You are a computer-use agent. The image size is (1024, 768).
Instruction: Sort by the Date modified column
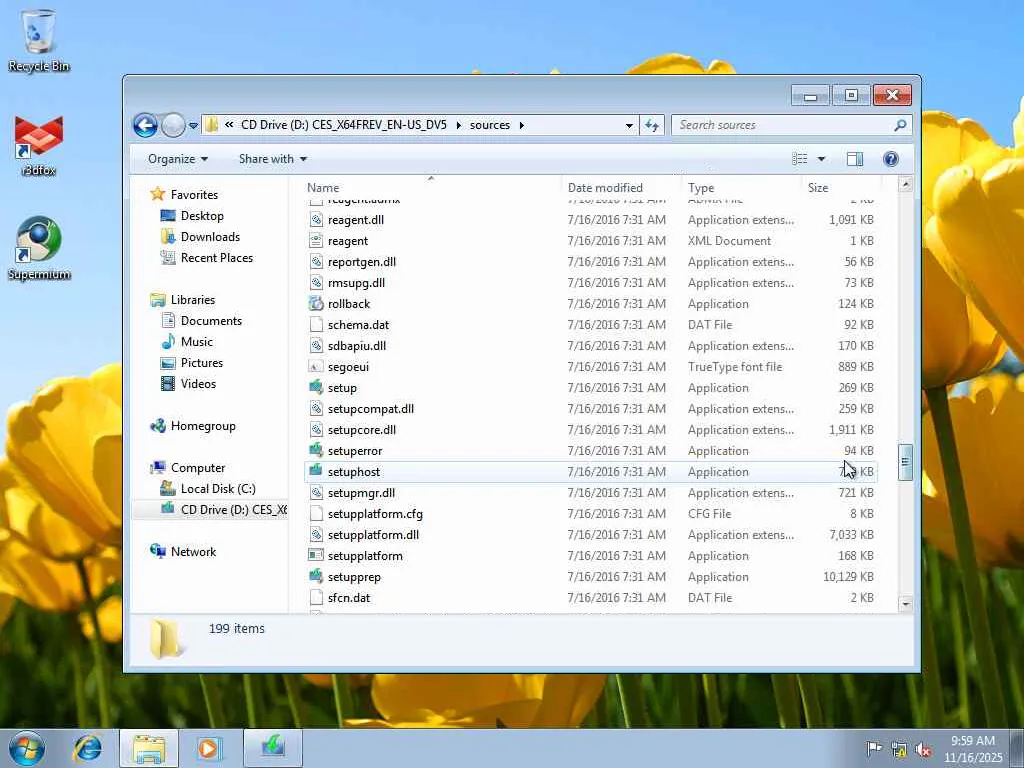(x=621, y=187)
